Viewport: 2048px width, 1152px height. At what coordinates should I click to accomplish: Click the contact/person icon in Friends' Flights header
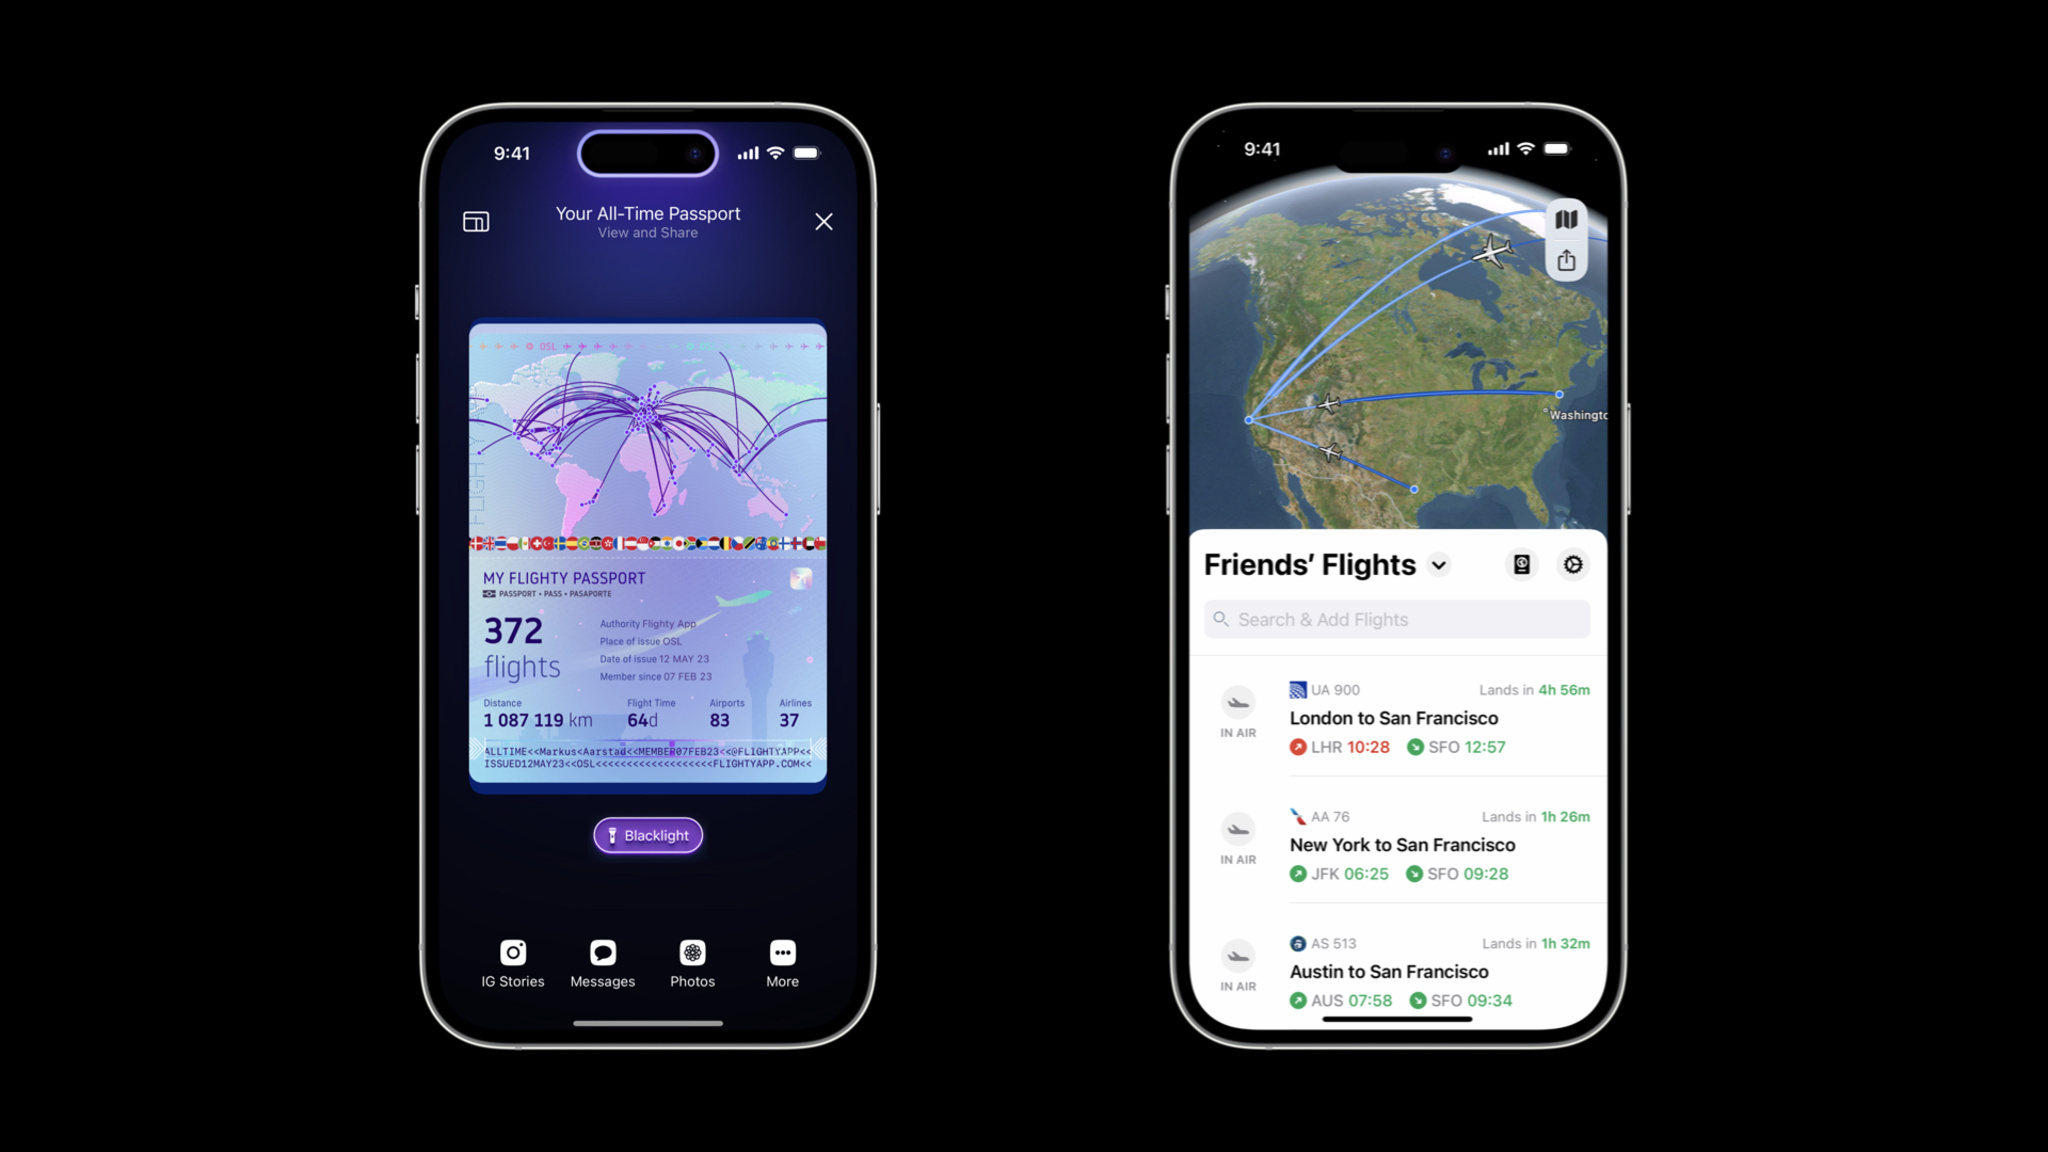click(x=1521, y=564)
